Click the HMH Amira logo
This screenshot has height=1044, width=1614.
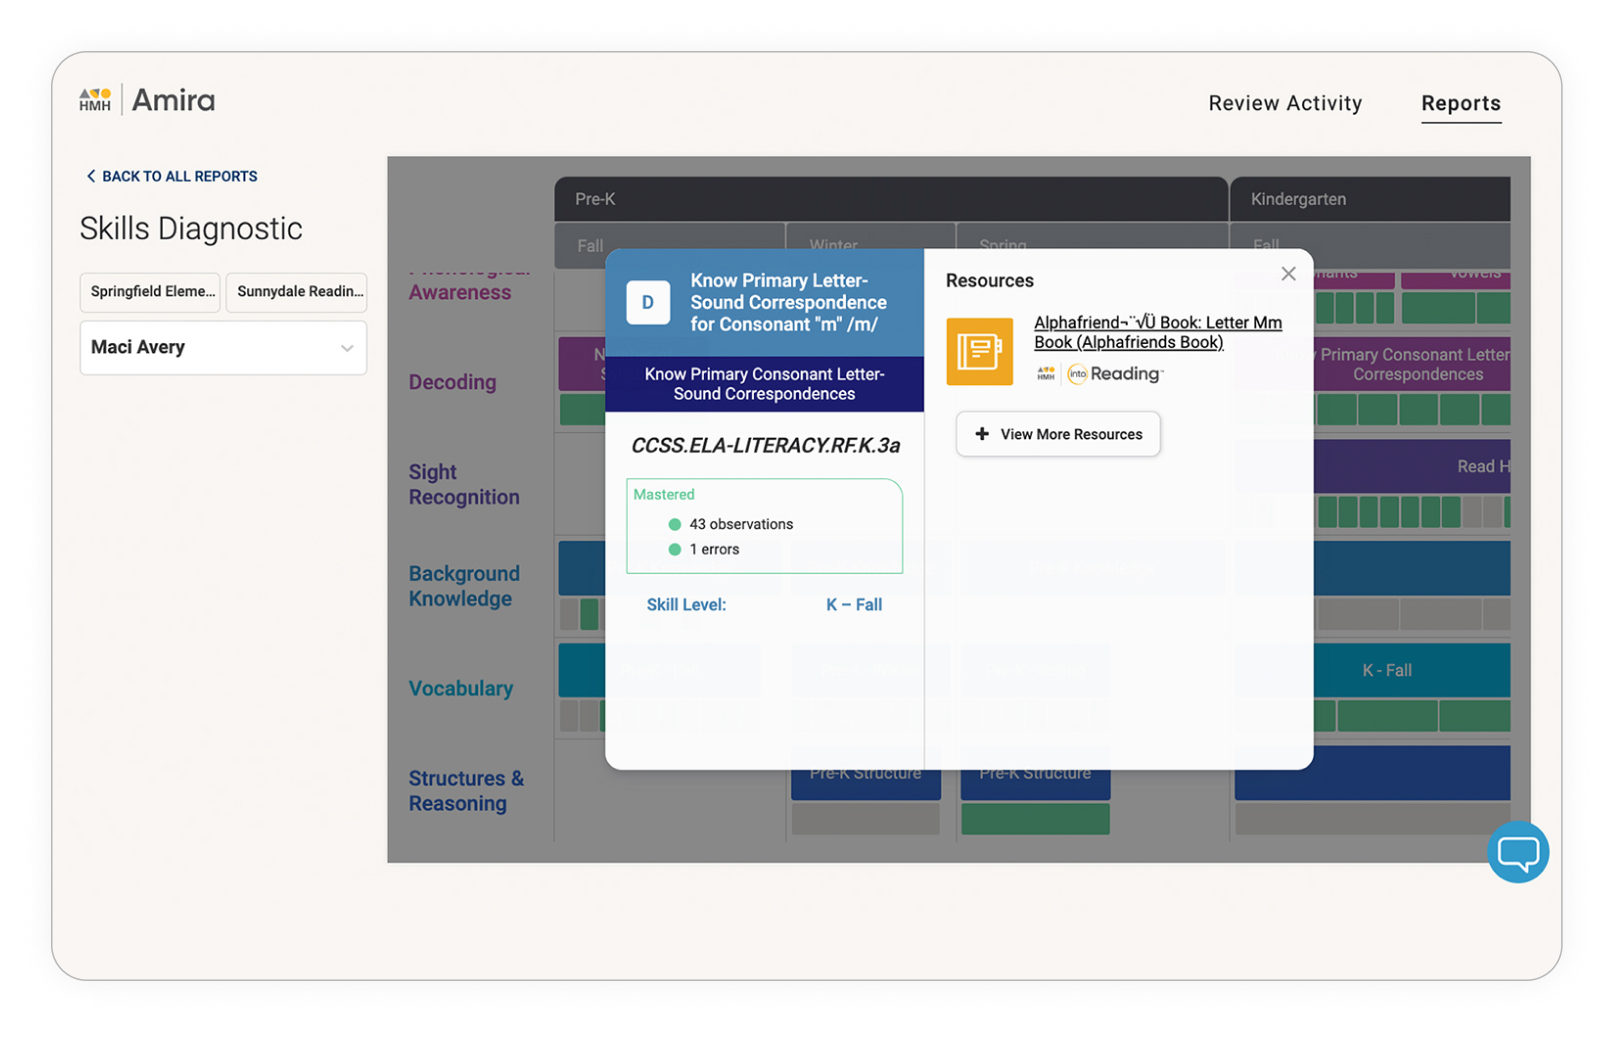[x=147, y=100]
